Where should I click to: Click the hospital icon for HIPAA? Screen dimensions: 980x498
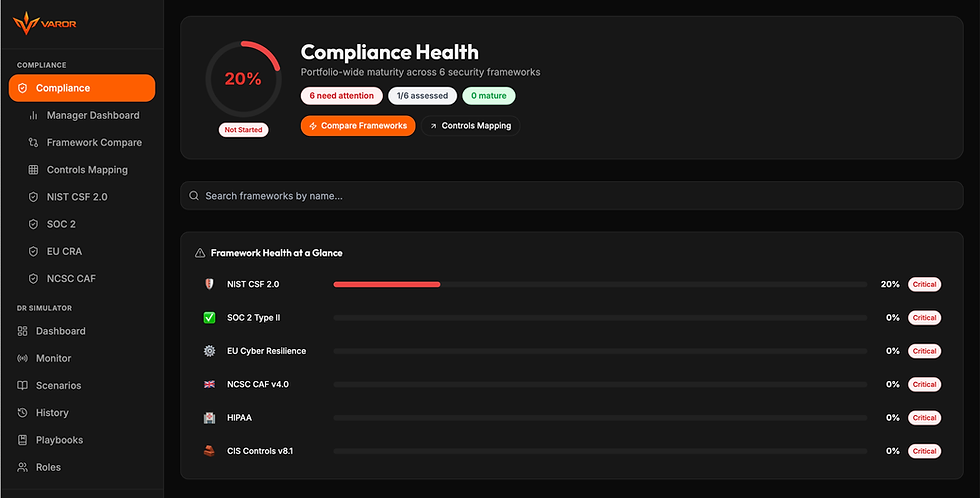[x=209, y=418]
